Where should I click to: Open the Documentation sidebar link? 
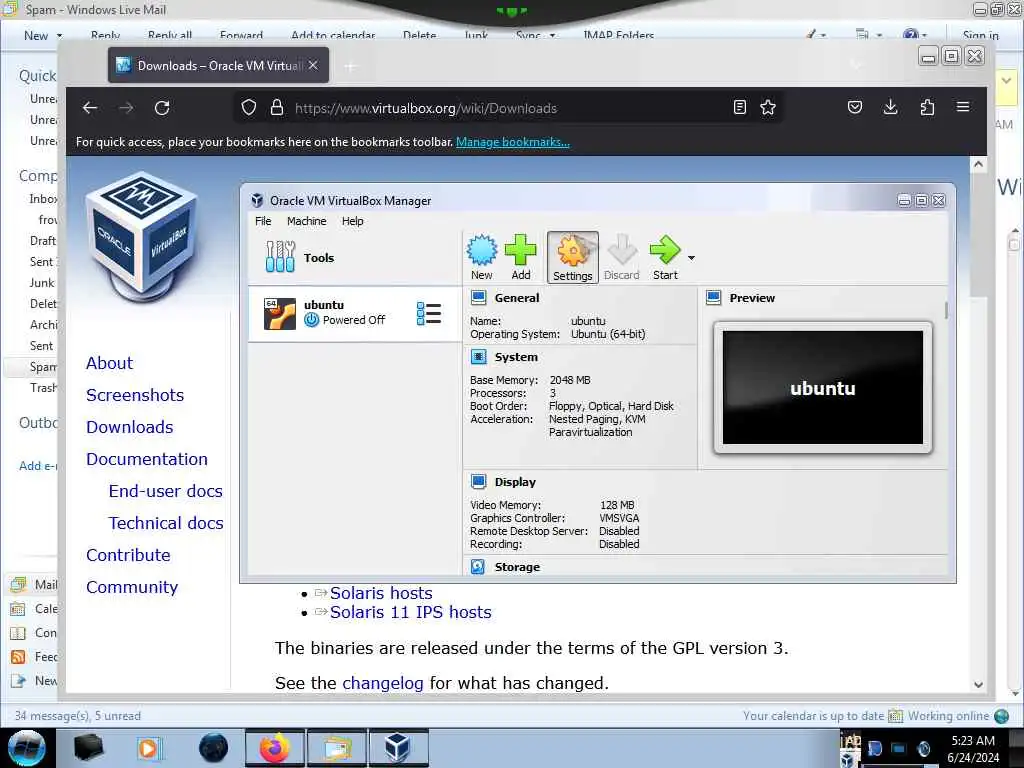click(x=146, y=459)
